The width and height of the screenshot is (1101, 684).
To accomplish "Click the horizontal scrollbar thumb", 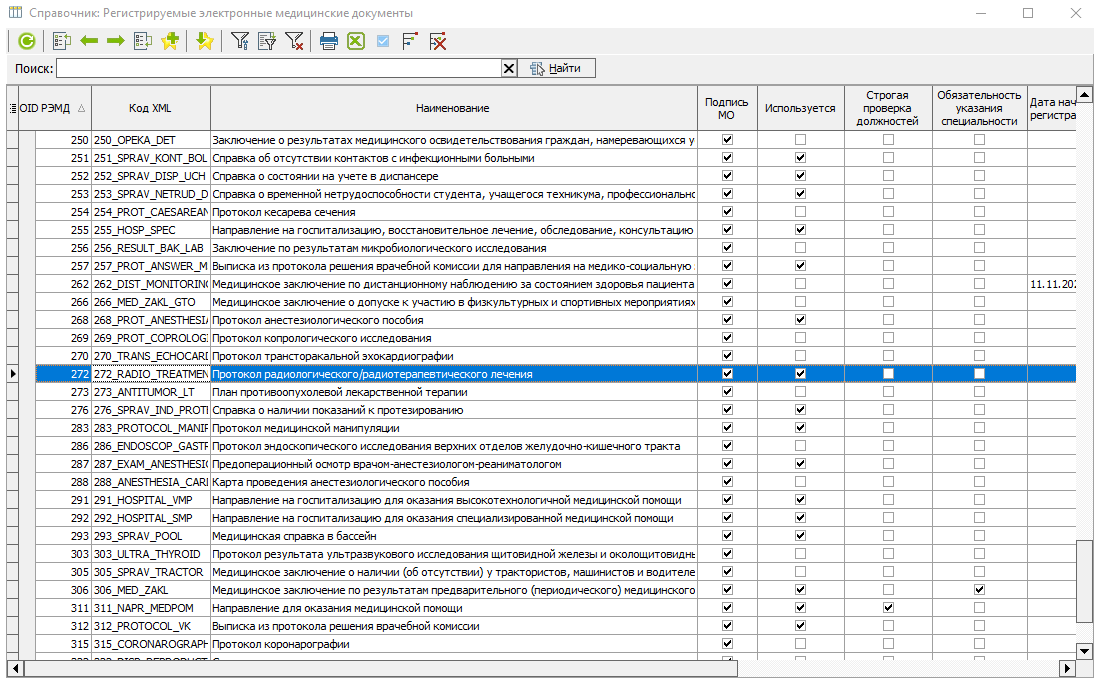I will [x=380, y=668].
